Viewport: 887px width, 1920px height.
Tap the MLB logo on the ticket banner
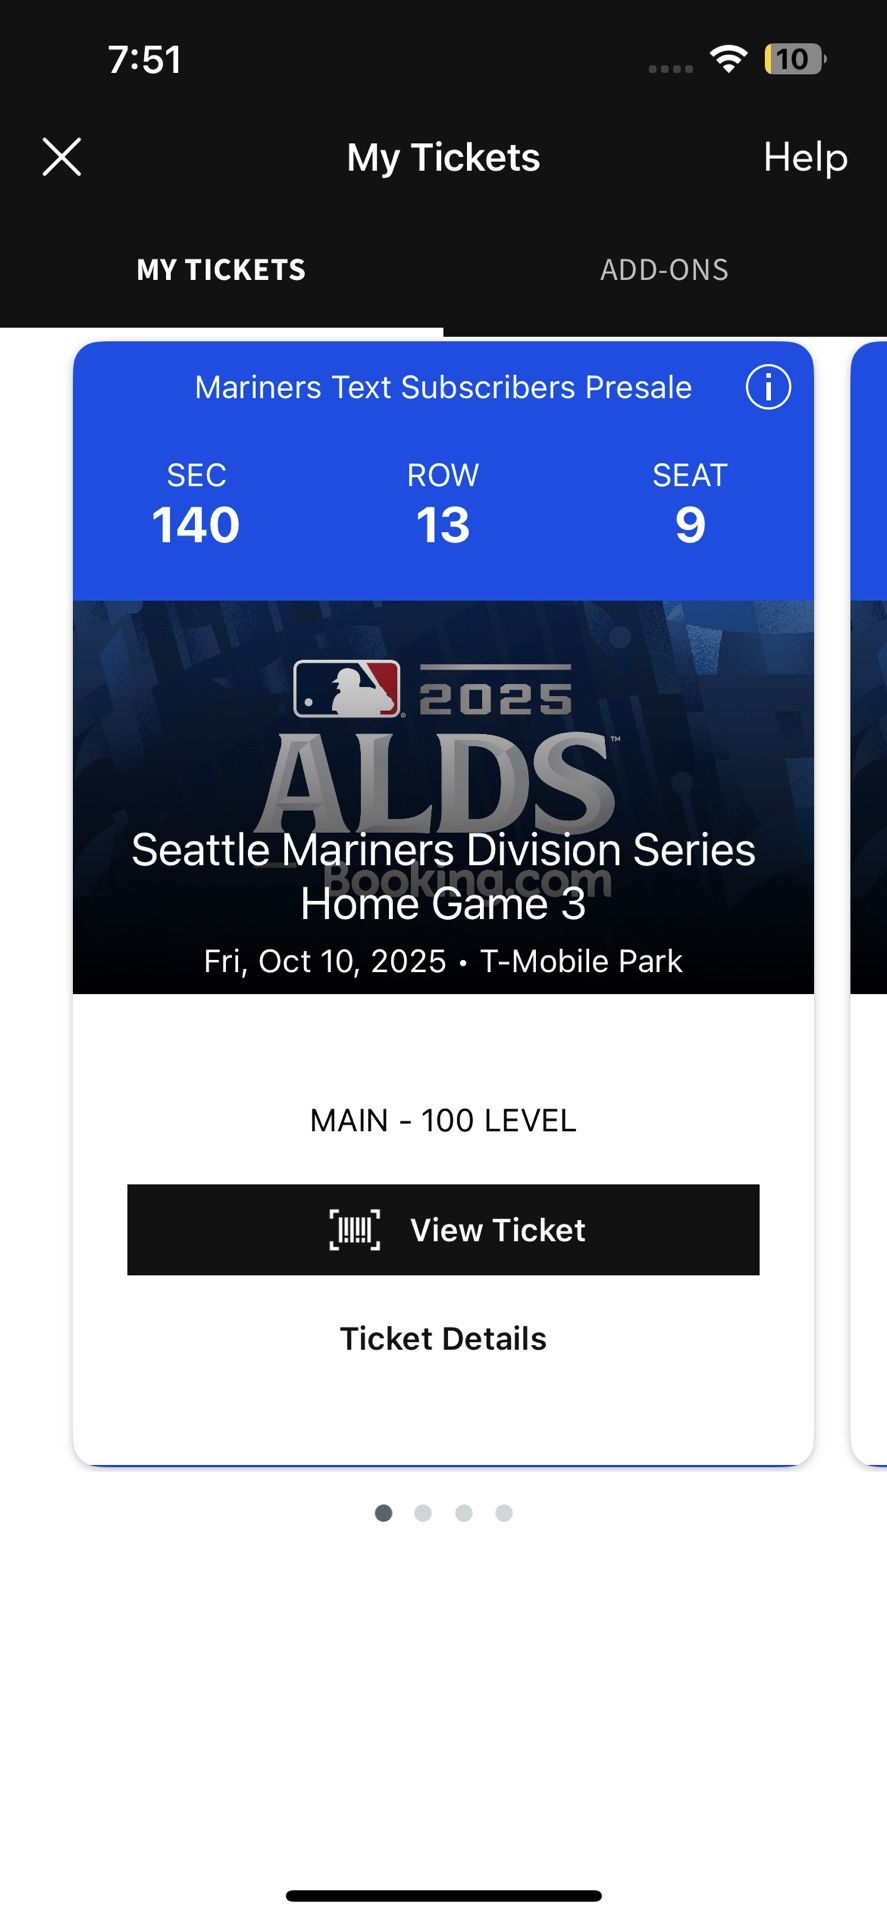346,689
